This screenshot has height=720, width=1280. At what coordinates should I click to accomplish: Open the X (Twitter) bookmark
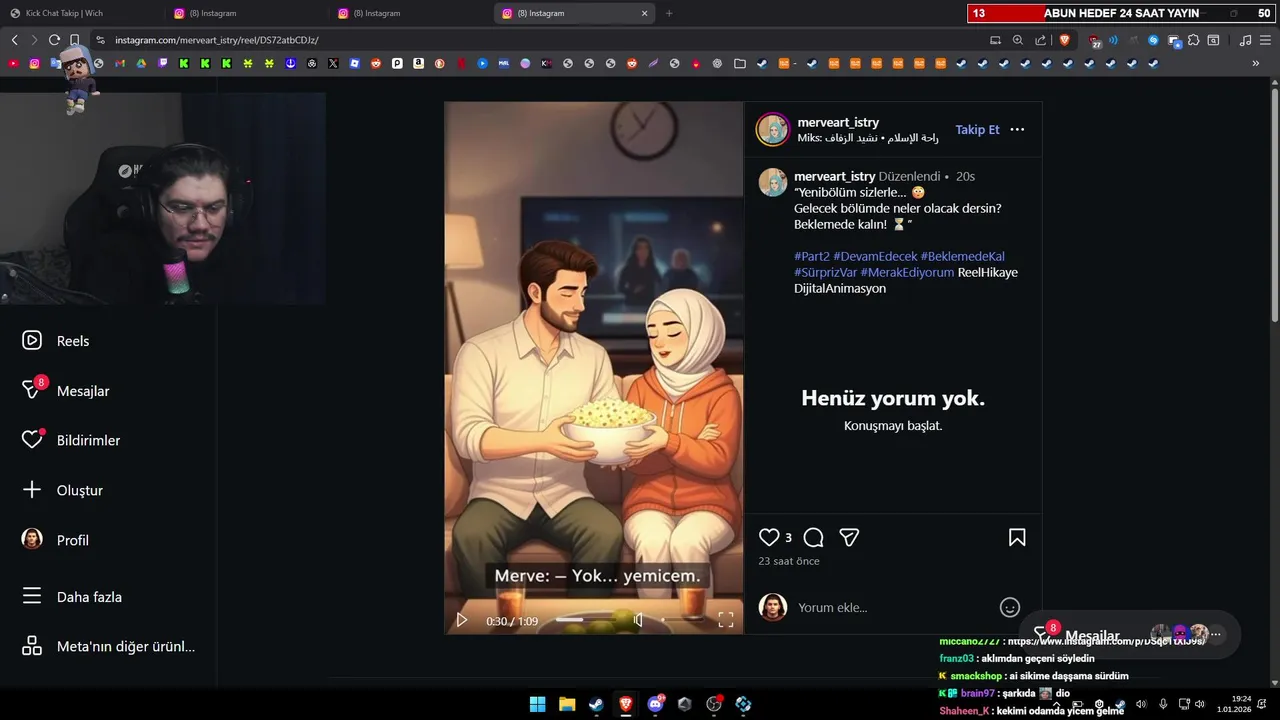coord(333,63)
